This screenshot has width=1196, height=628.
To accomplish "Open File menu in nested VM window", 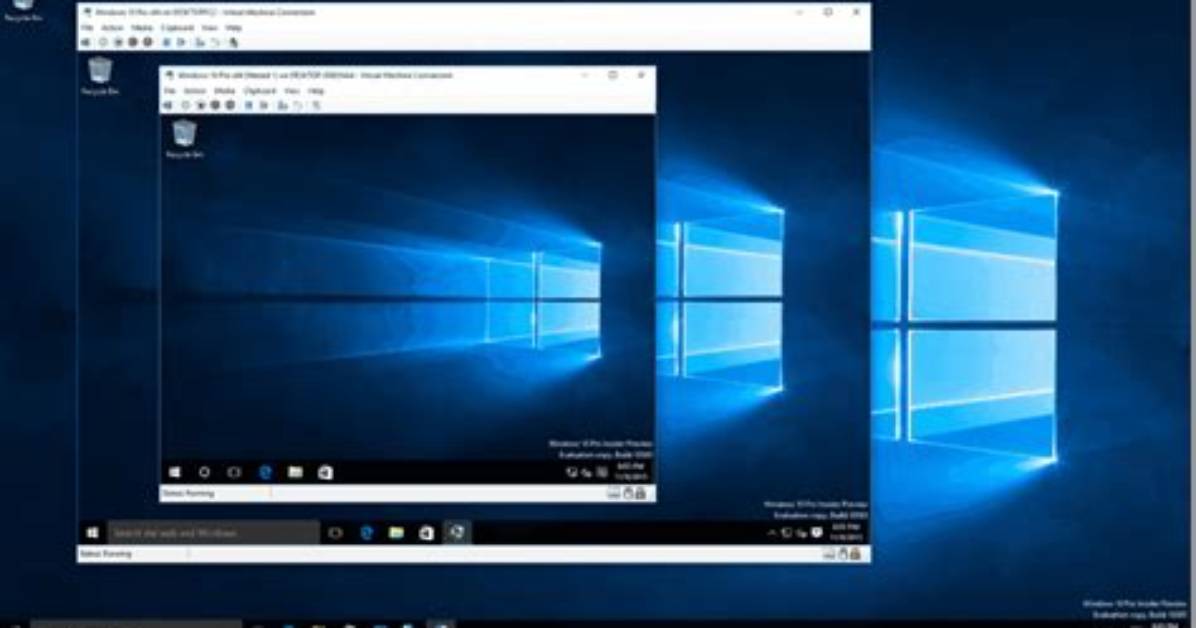I will point(169,91).
